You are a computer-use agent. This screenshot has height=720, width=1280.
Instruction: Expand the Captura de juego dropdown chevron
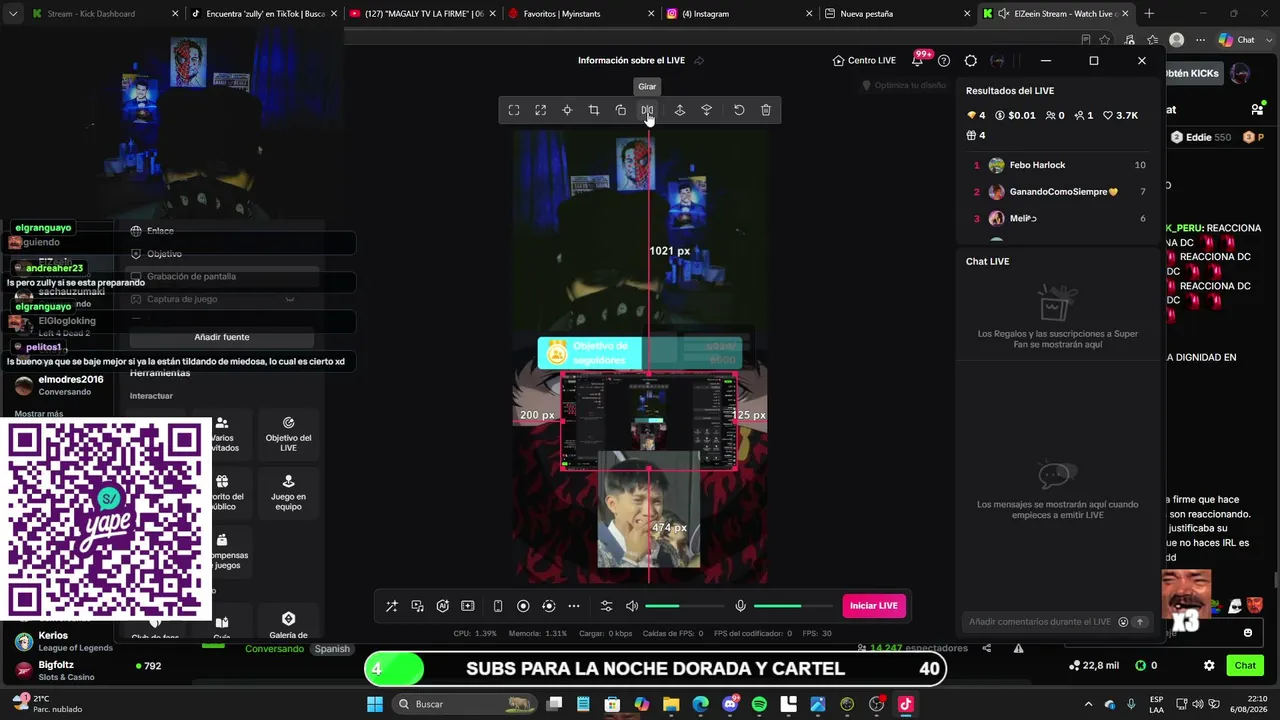tap(290, 299)
